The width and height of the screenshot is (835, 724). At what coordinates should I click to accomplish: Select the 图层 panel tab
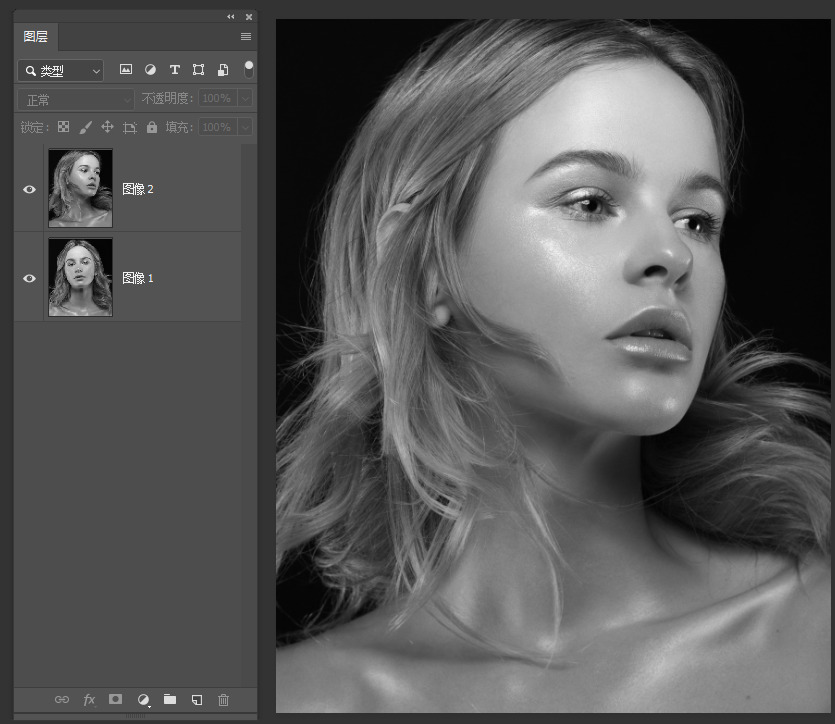(36, 37)
